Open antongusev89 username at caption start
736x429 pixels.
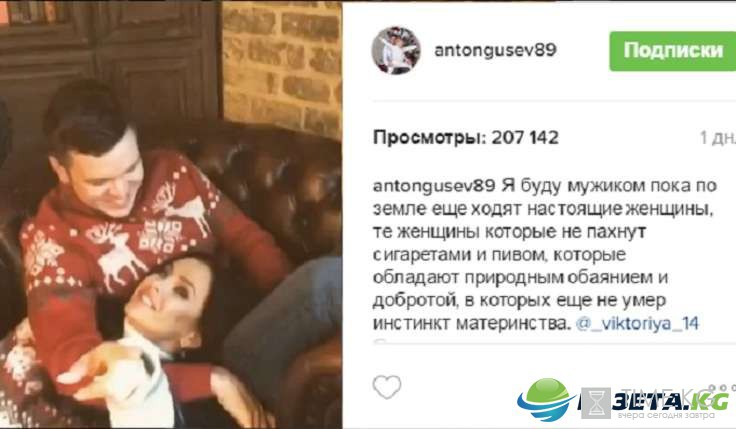434,186
